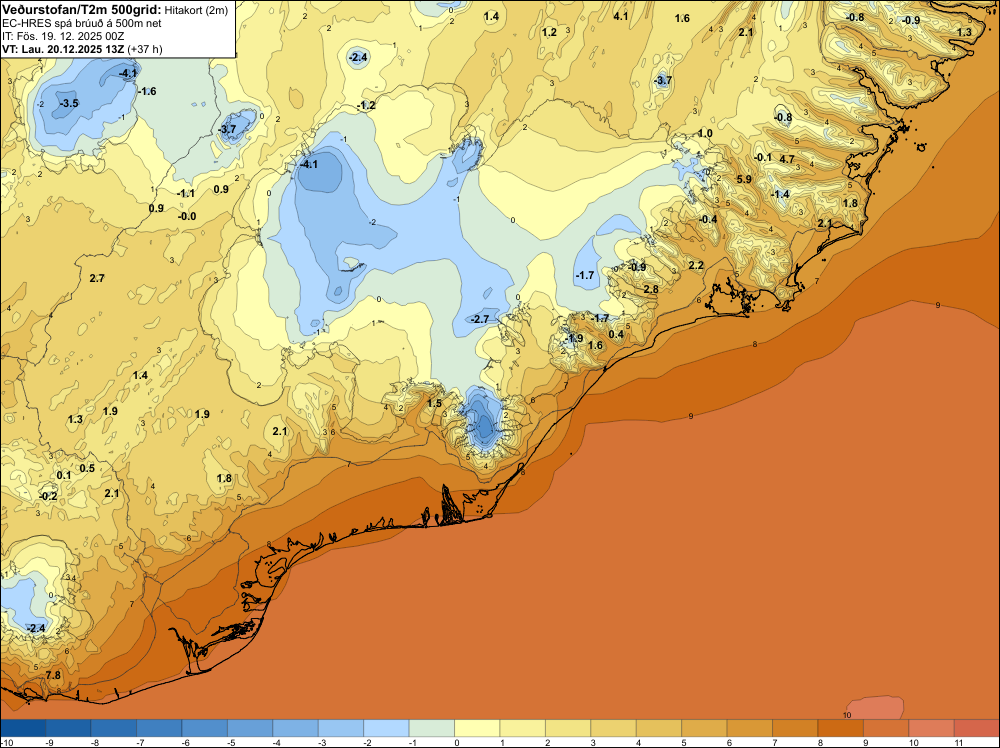
Task: Pick the legend swatch between -10 and -9
Action: pos(23,728)
